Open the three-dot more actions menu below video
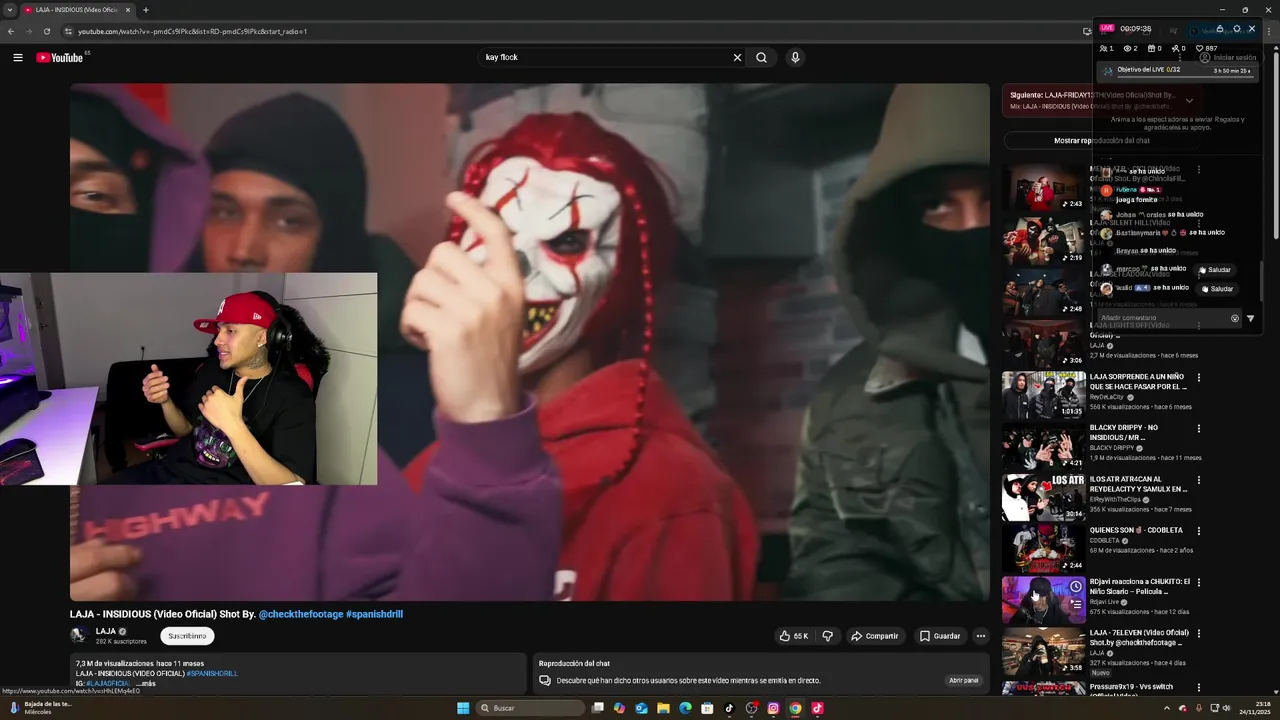Image resolution: width=1280 pixels, height=720 pixels. (x=980, y=636)
